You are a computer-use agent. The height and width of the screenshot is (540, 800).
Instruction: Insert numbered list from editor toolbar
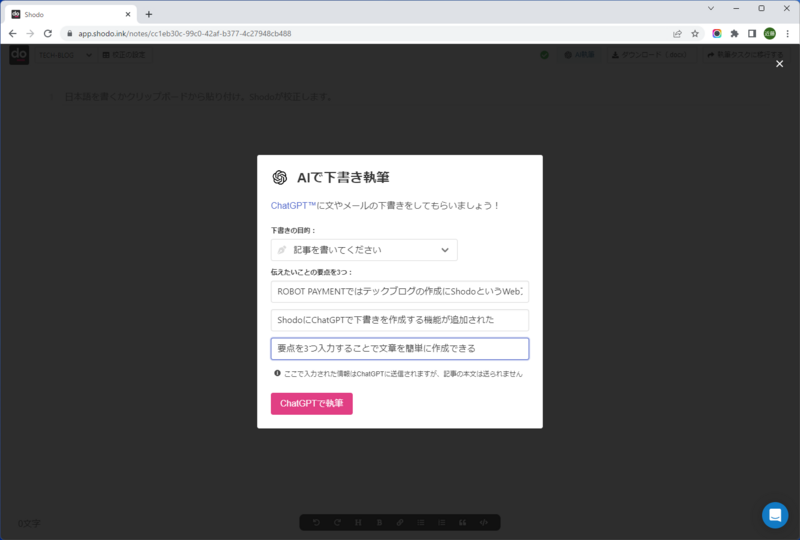pos(442,522)
